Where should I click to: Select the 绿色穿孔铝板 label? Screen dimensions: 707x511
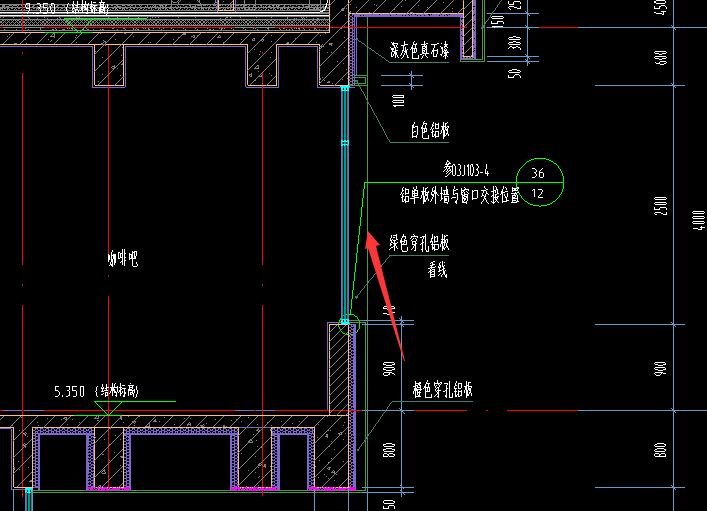point(419,242)
